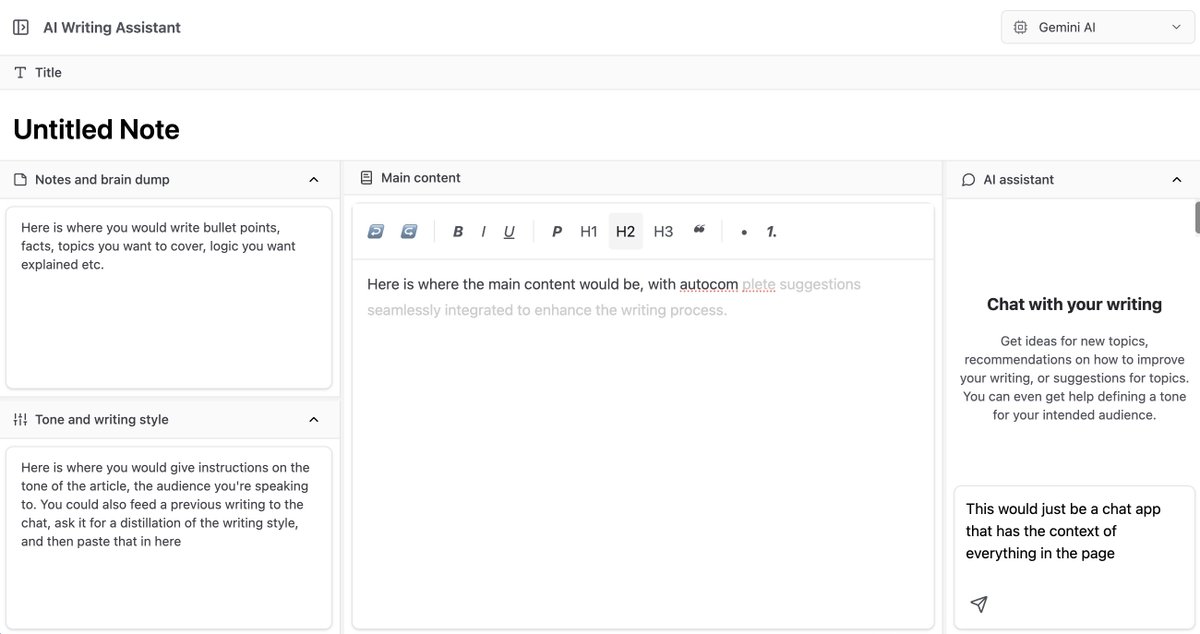Toggle the sidebar panel icon

coord(21,28)
